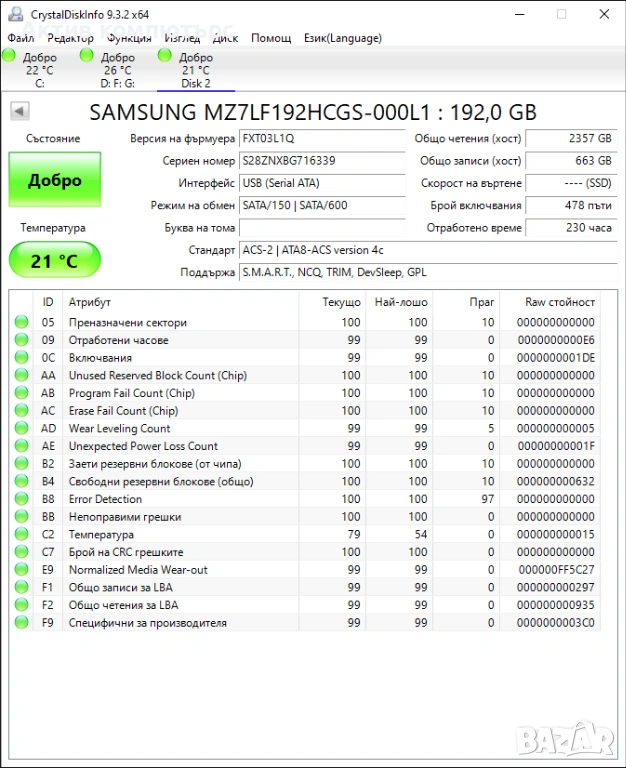Screen dimensions: 626x768
Task: Click status icon beside Wear Leveling Count
Action: point(22,429)
